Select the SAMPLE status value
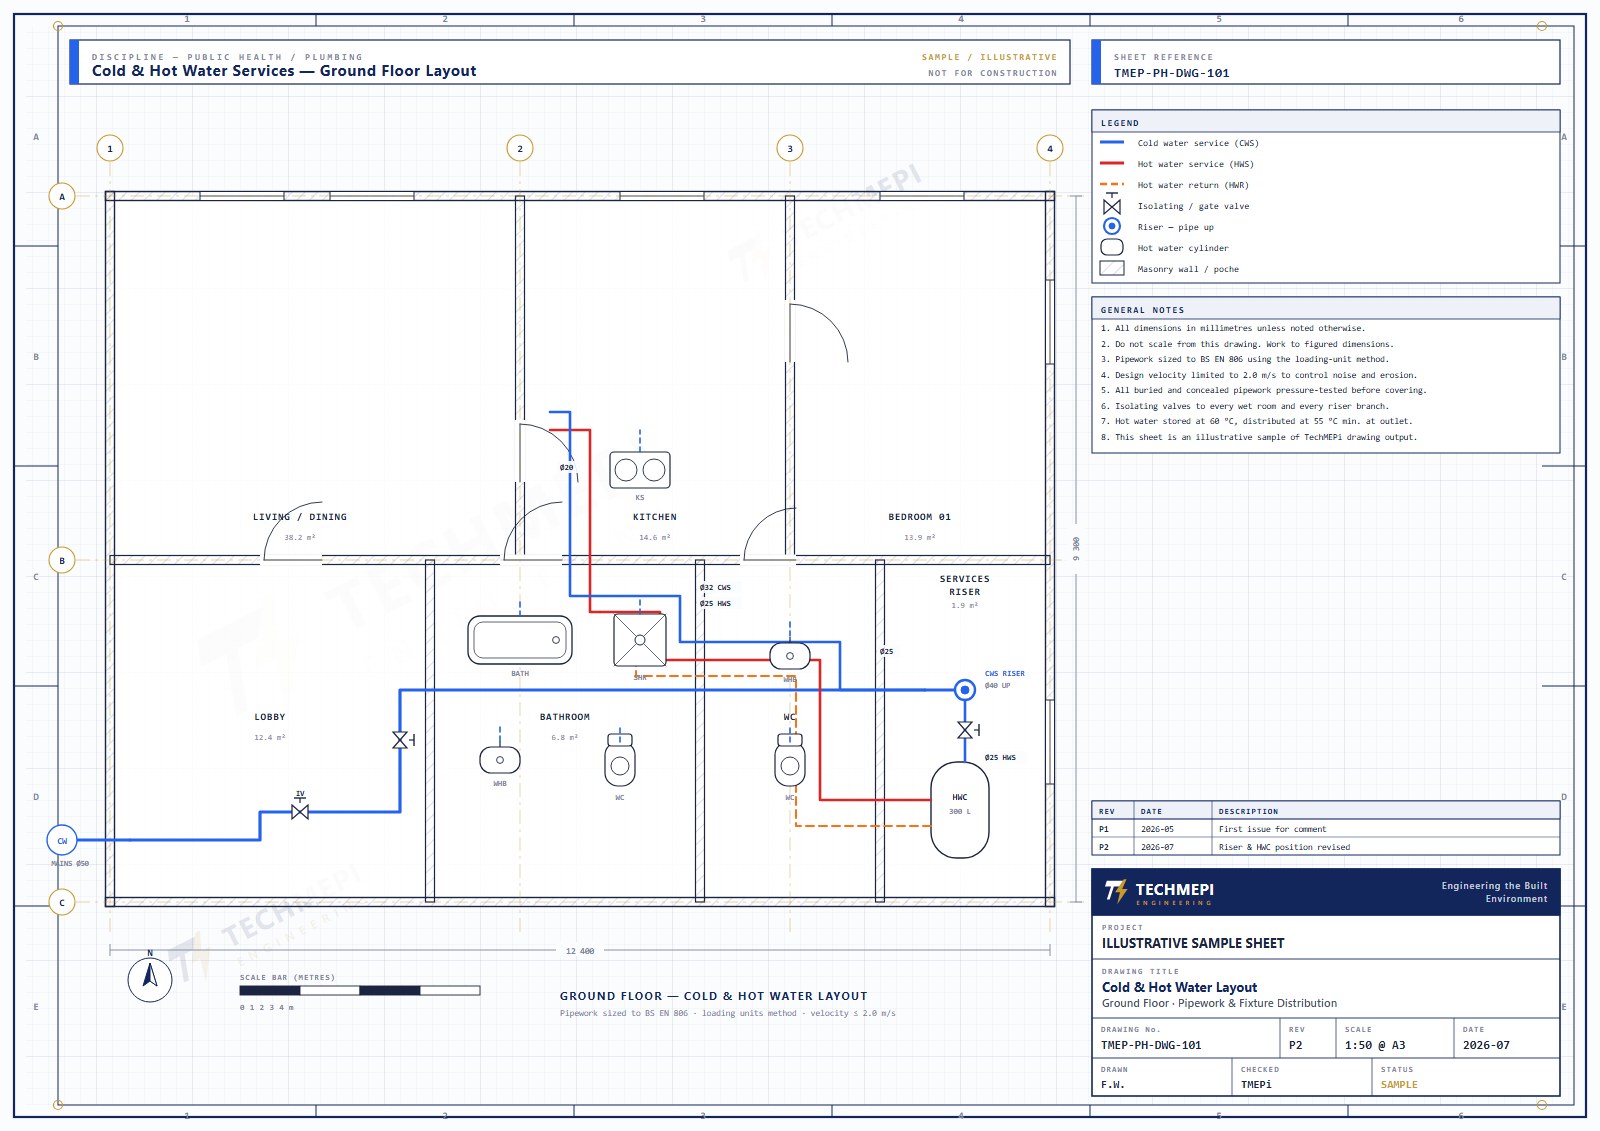Viewport: 1600px width, 1131px height. [x=1399, y=1085]
